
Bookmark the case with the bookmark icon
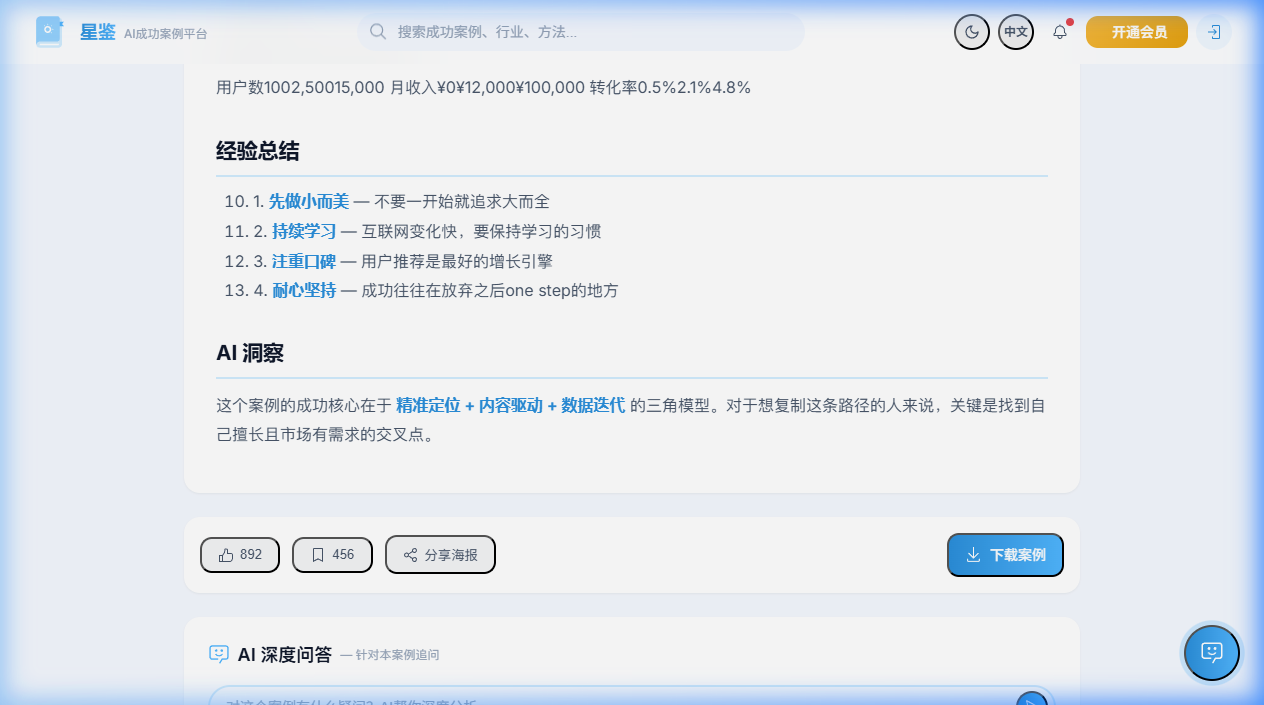pyautogui.click(x=318, y=554)
